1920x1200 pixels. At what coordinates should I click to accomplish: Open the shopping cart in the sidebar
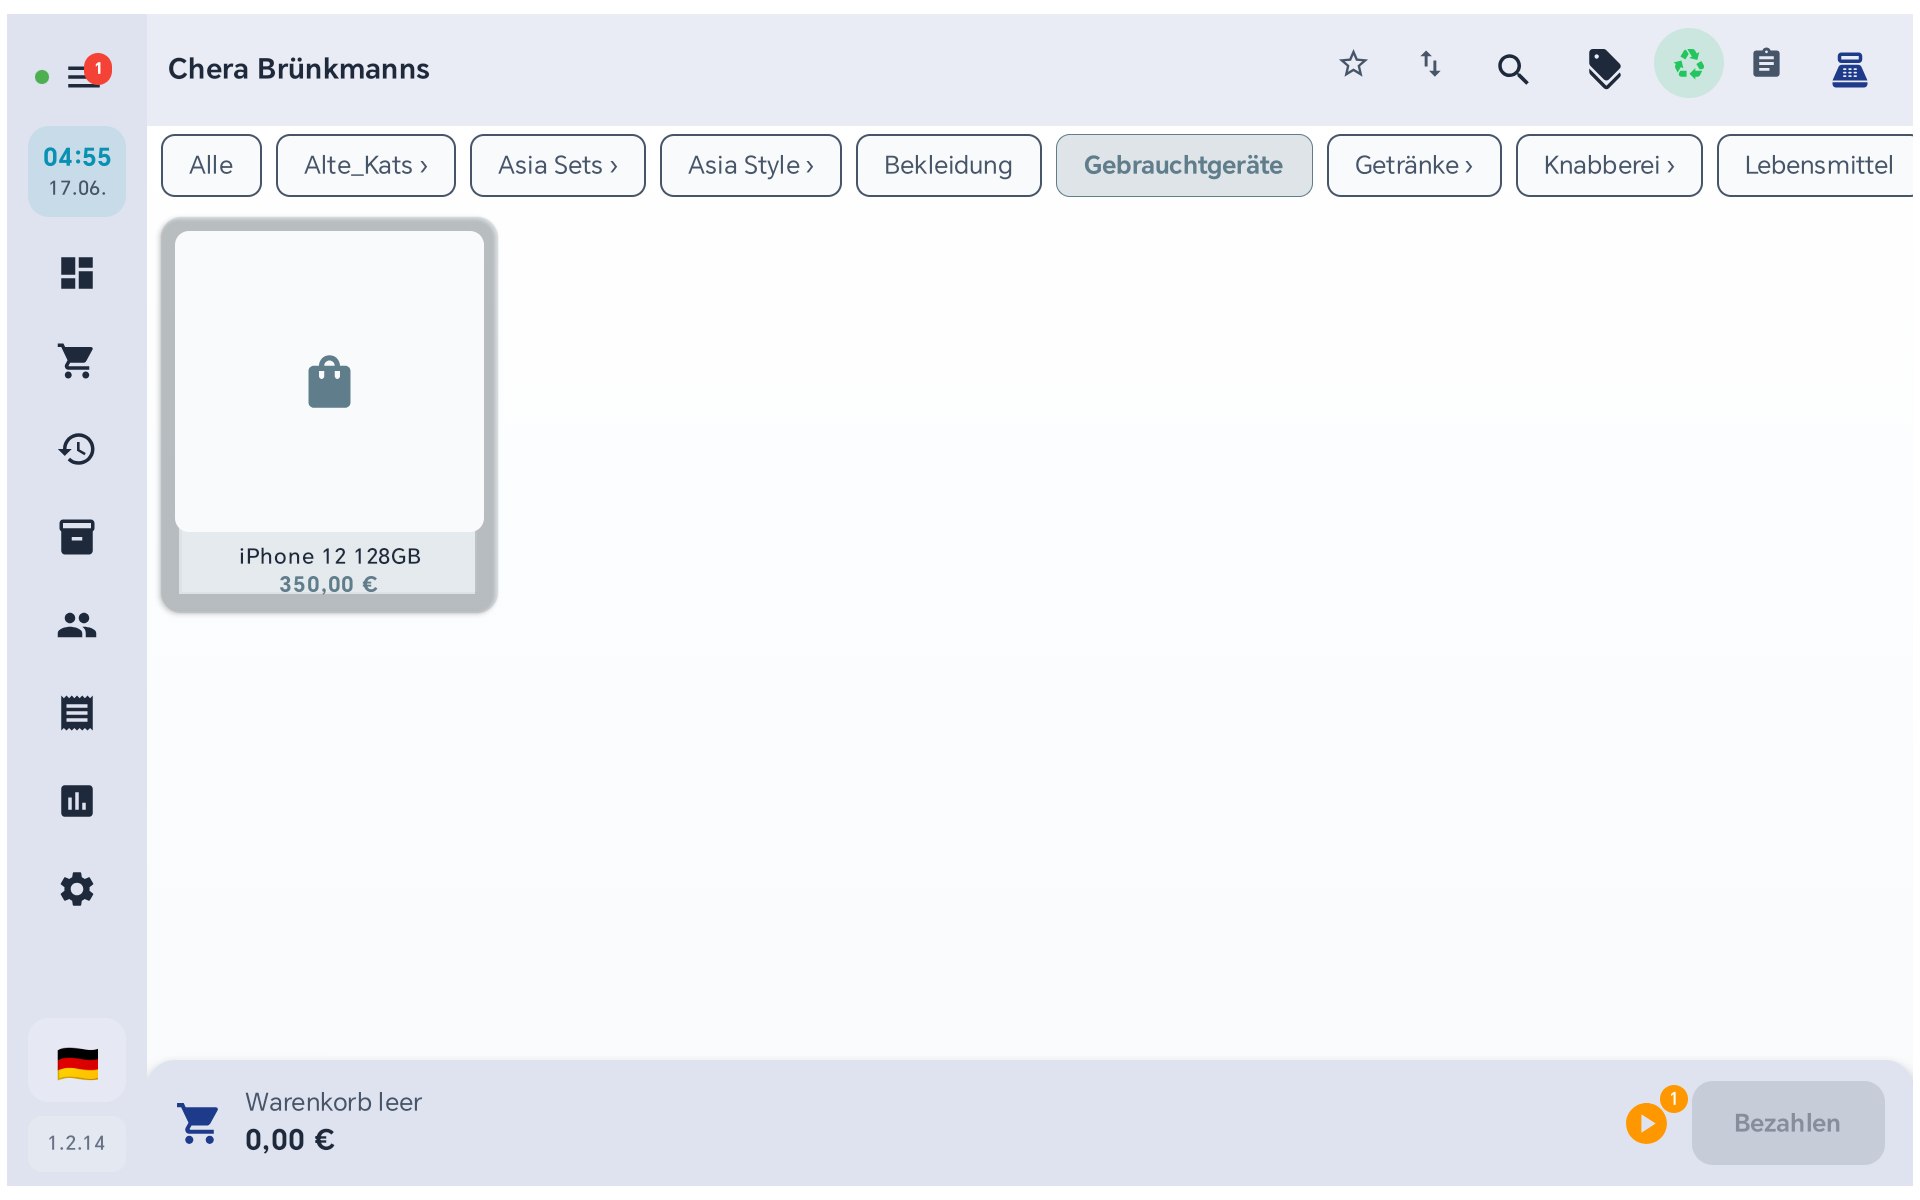click(x=77, y=361)
